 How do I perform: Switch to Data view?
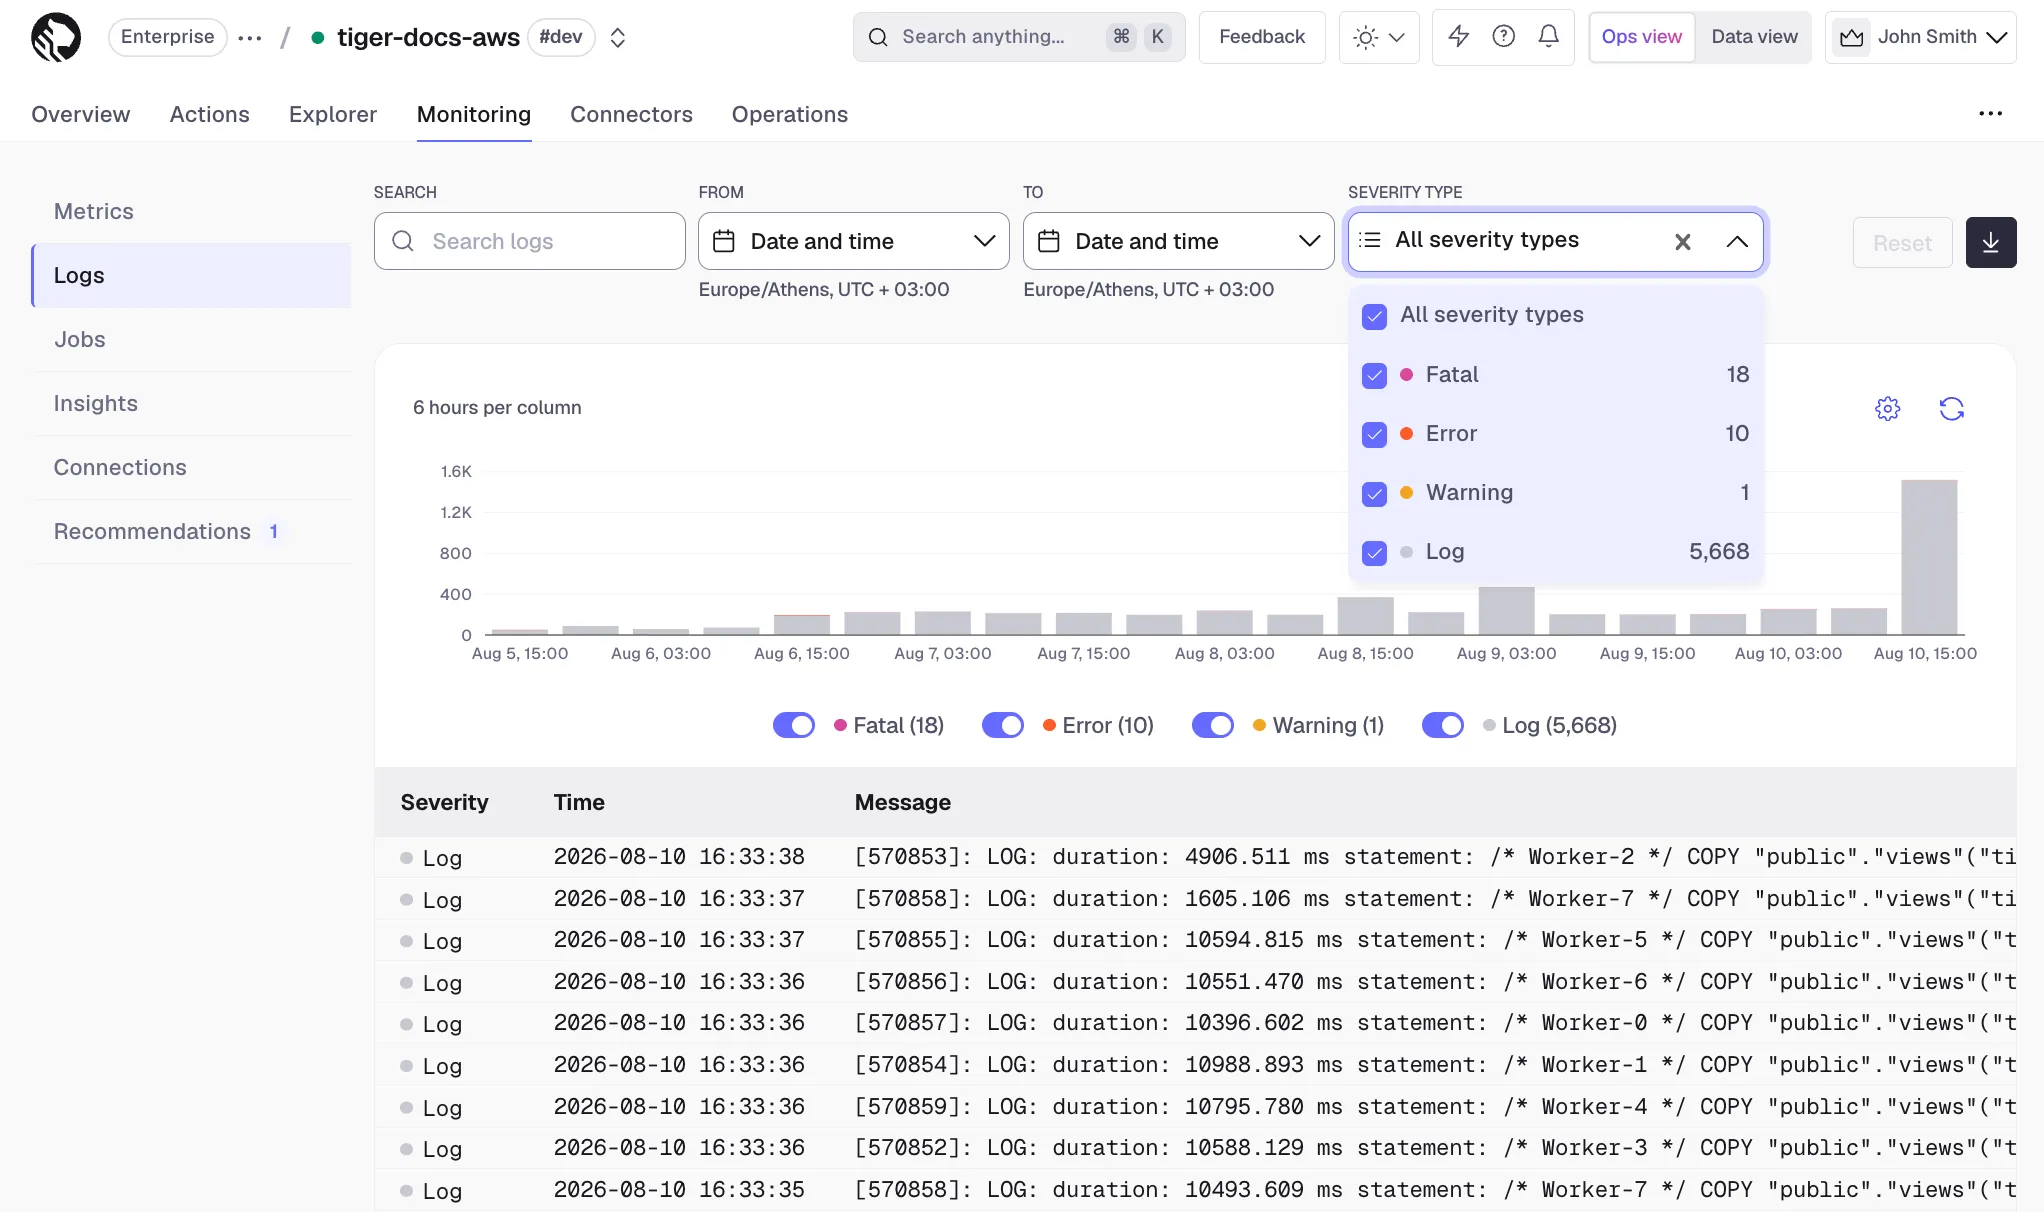pos(1754,37)
